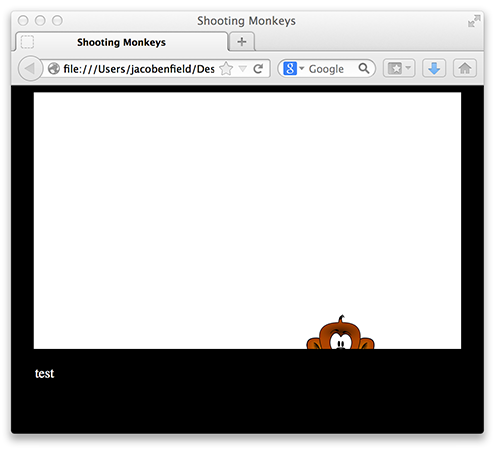Reload the page with the refresh icon
Screen dimensions: 500x449
click(258, 69)
